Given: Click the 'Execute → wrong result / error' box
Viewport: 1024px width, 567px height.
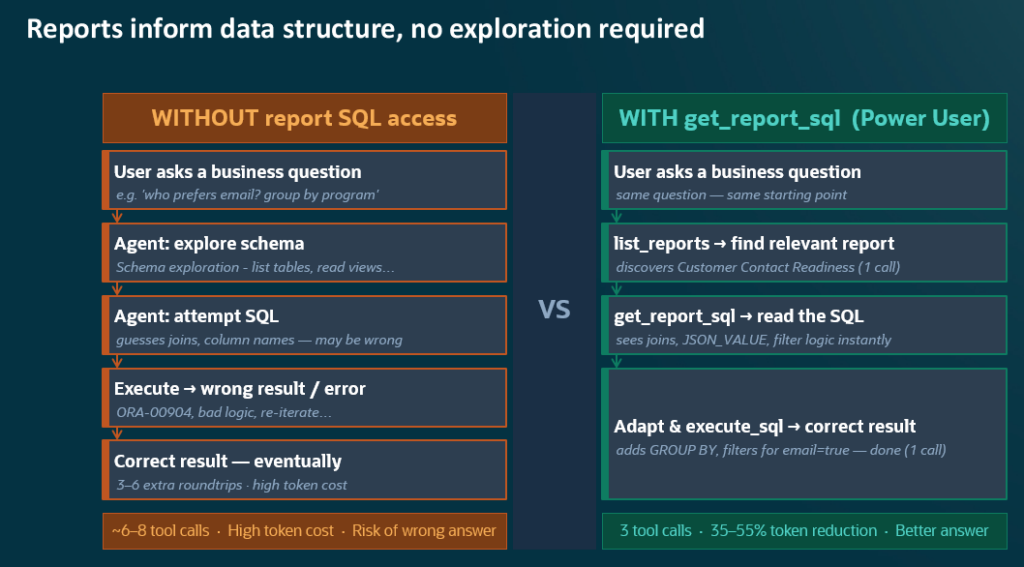Looking at the screenshot, I should pyautogui.click(x=304, y=398).
